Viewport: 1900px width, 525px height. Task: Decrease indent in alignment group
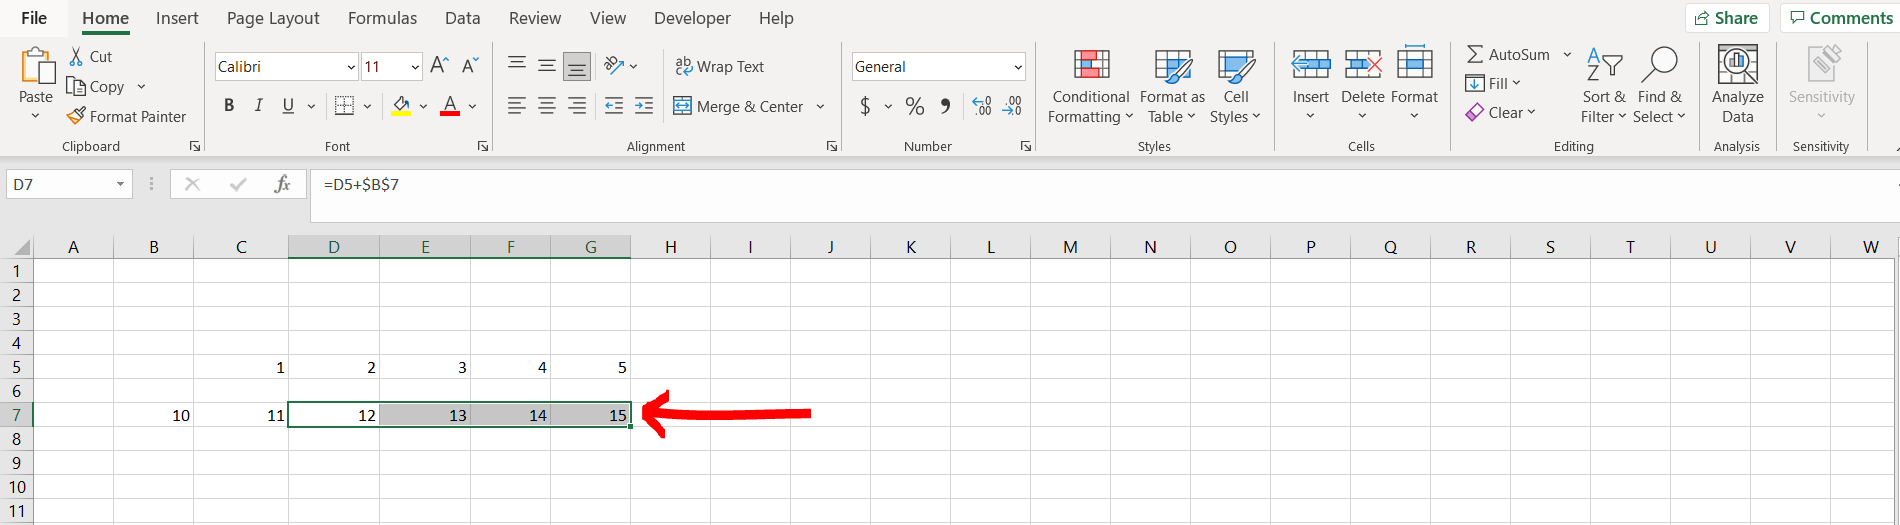click(614, 105)
